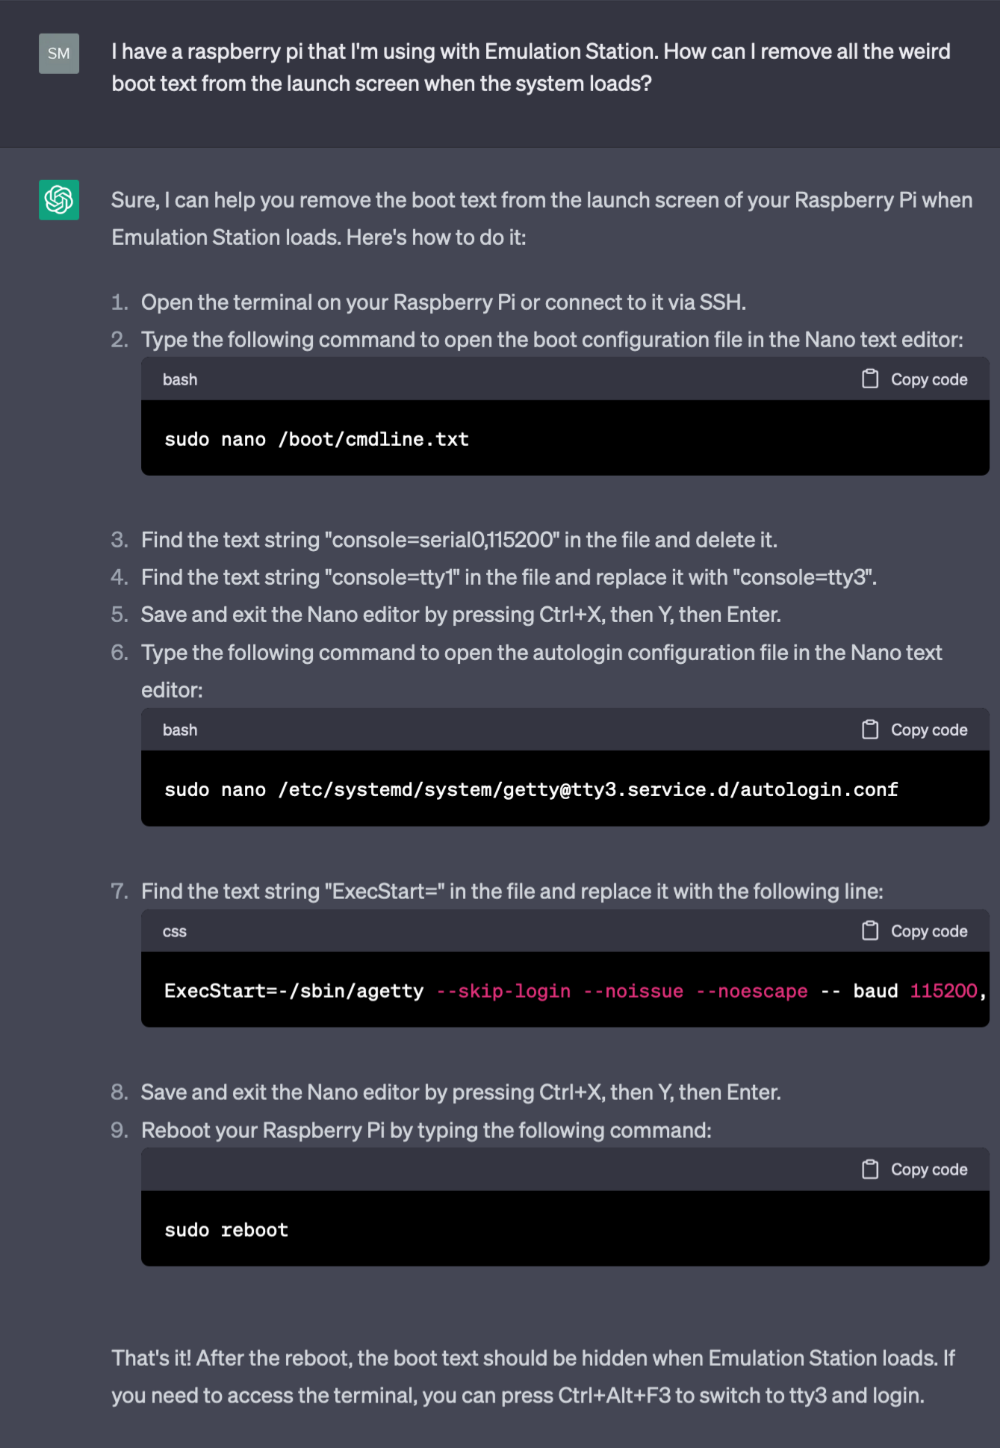Click the highlighted 115200 value in the ExecStart line
The height and width of the screenshot is (1448, 1000).
click(944, 991)
